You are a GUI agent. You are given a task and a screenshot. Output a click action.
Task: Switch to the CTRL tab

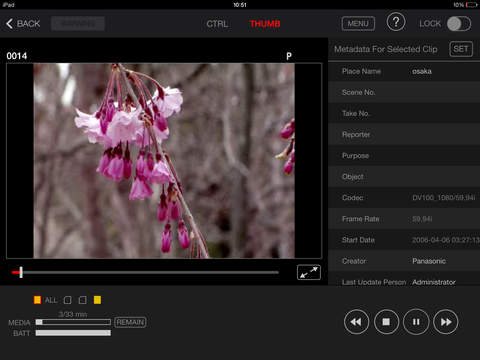pos(217,24)
